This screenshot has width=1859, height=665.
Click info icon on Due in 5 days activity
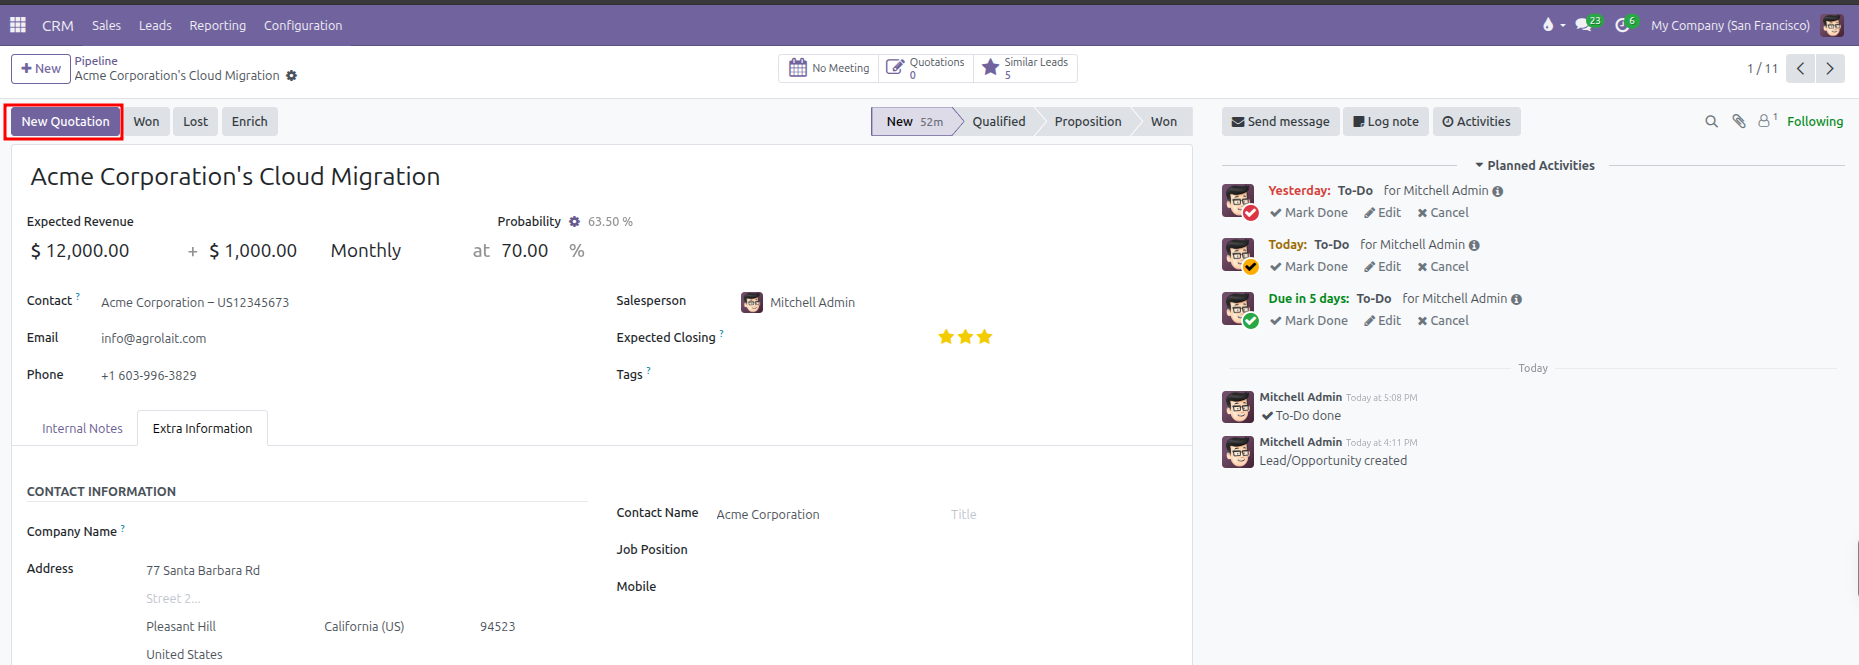point(1516,299)
